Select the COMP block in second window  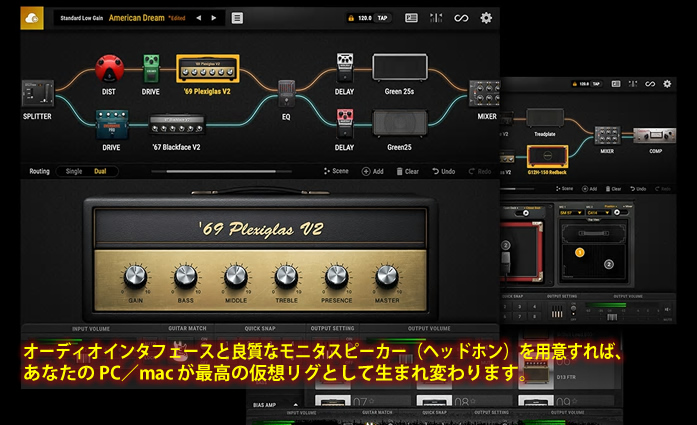654,135
